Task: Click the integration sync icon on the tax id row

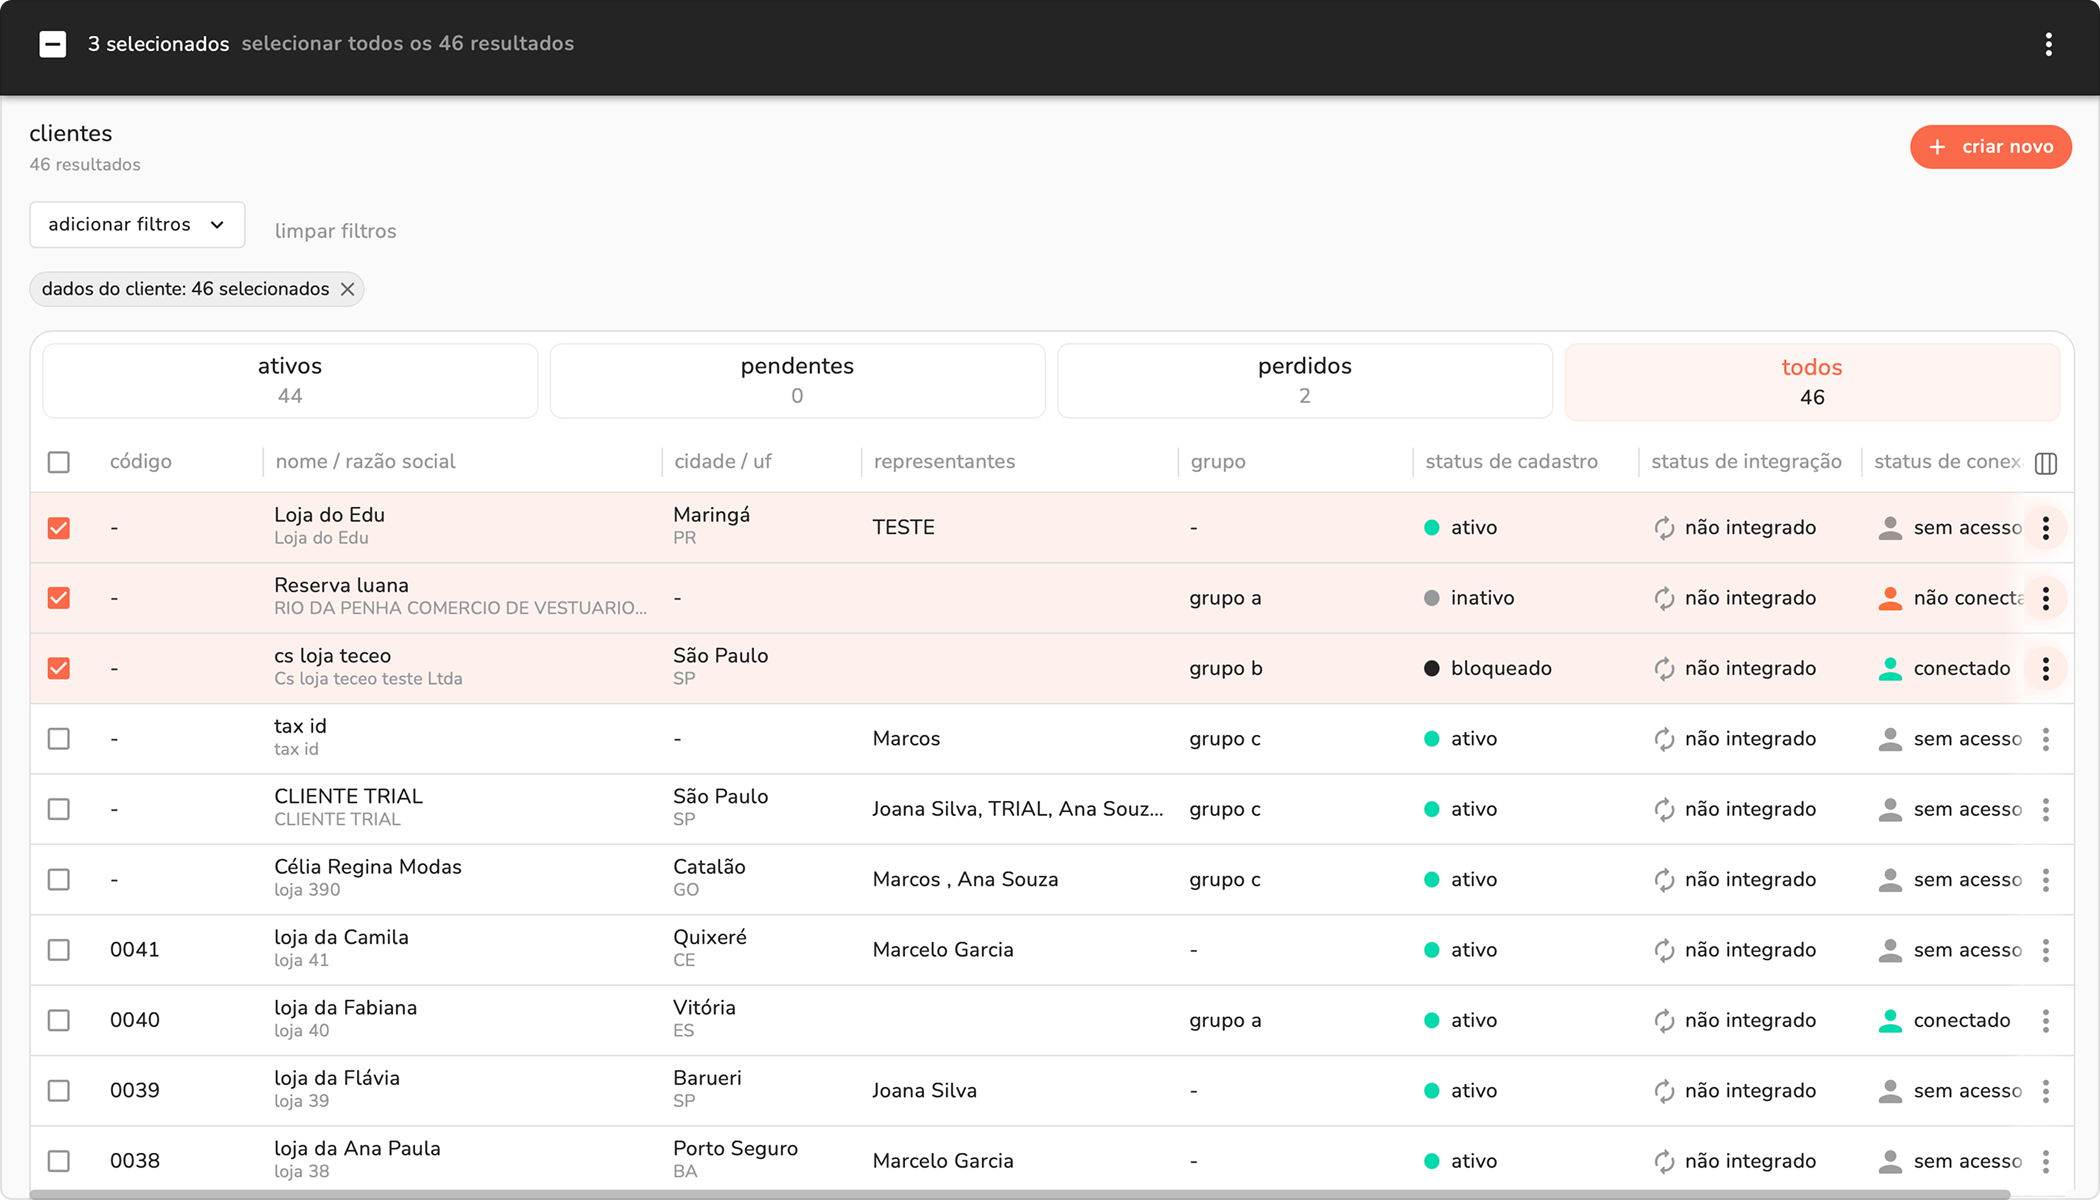Action: pyautogui.click(x=1664, y=739)
